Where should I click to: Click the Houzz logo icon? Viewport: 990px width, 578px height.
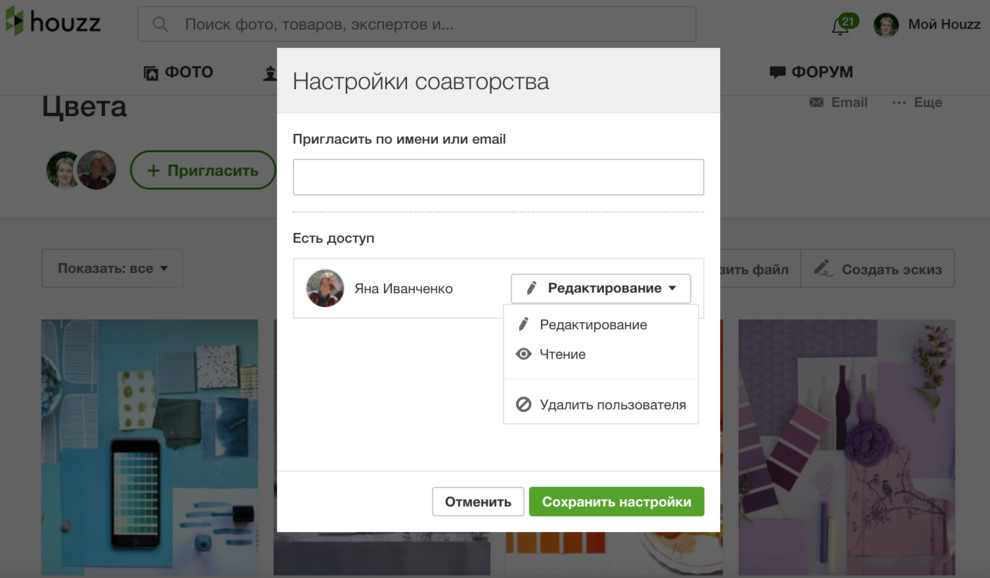click(16, 22)
